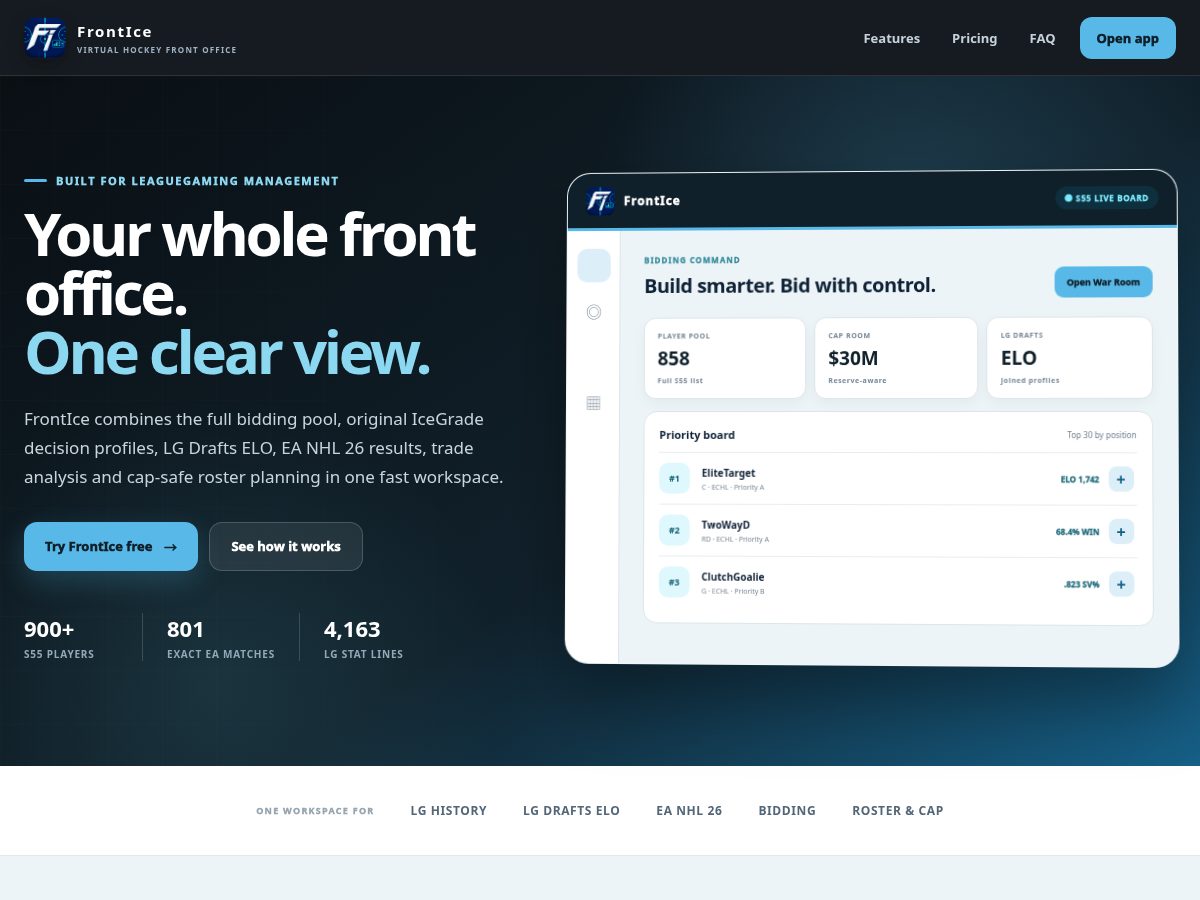
Task: Click the FrontIce logo inside the mockup
Action: 599,201
